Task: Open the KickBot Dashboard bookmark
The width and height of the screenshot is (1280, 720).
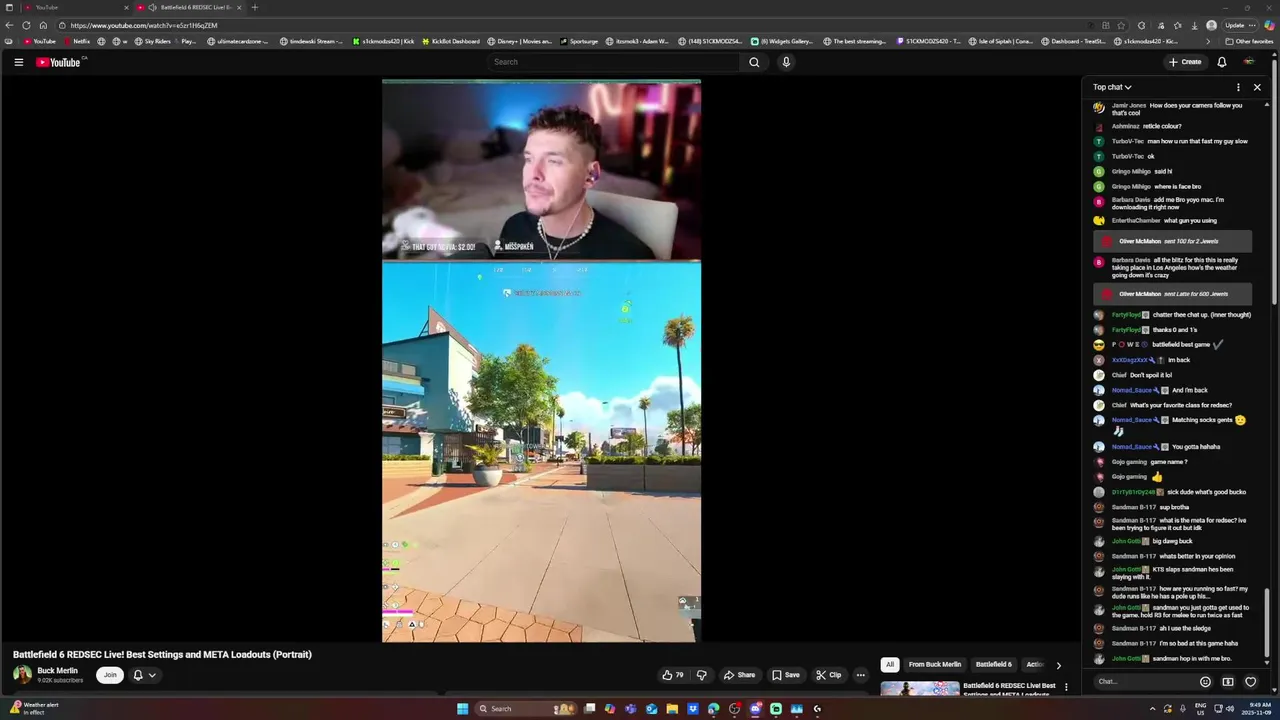Action: click(x=450, y=41)
